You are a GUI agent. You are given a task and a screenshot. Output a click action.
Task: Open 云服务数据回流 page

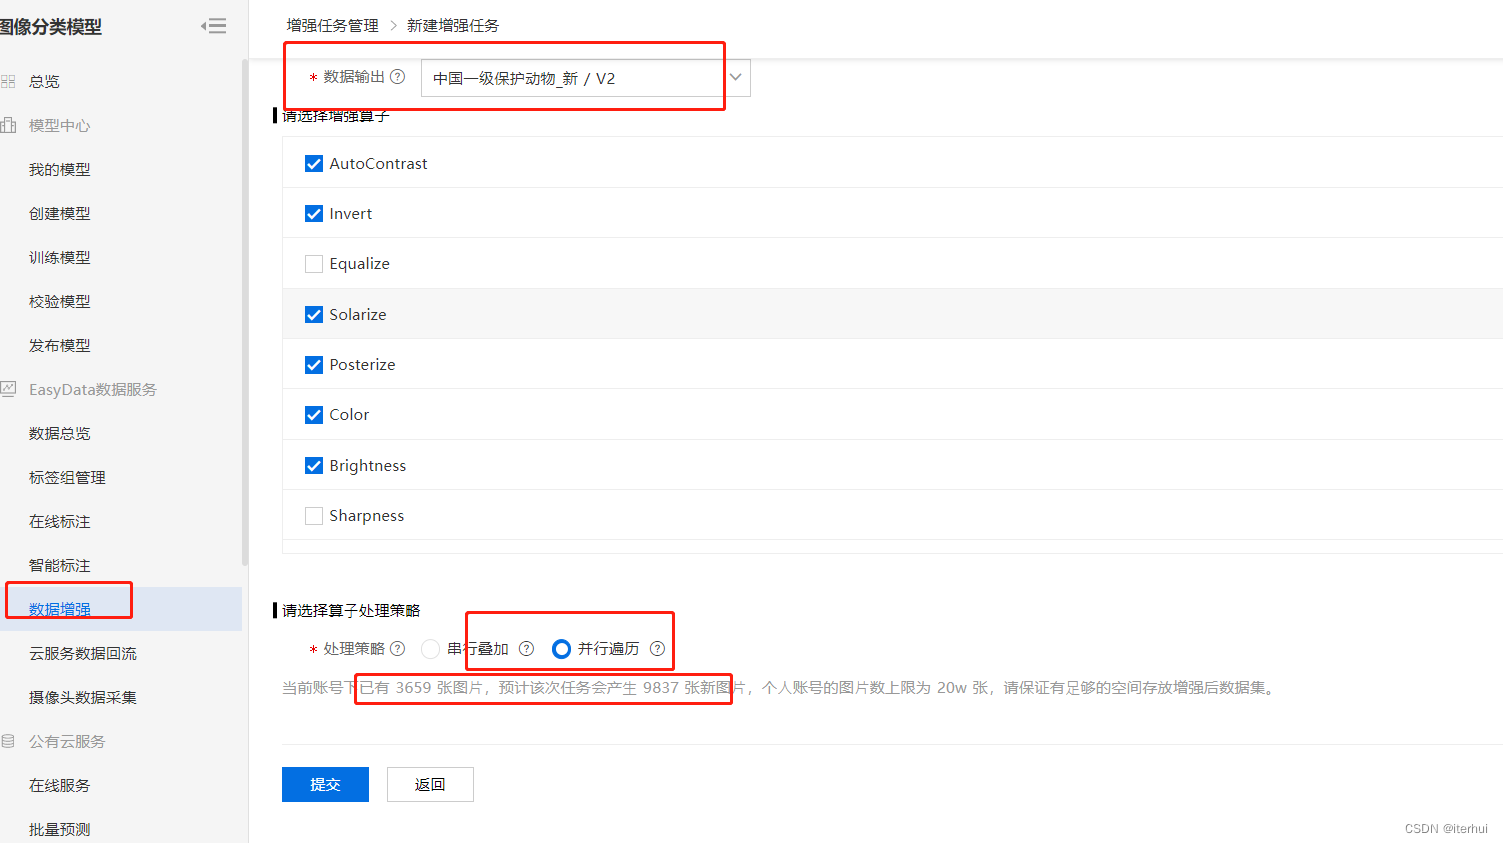point(83,653)
